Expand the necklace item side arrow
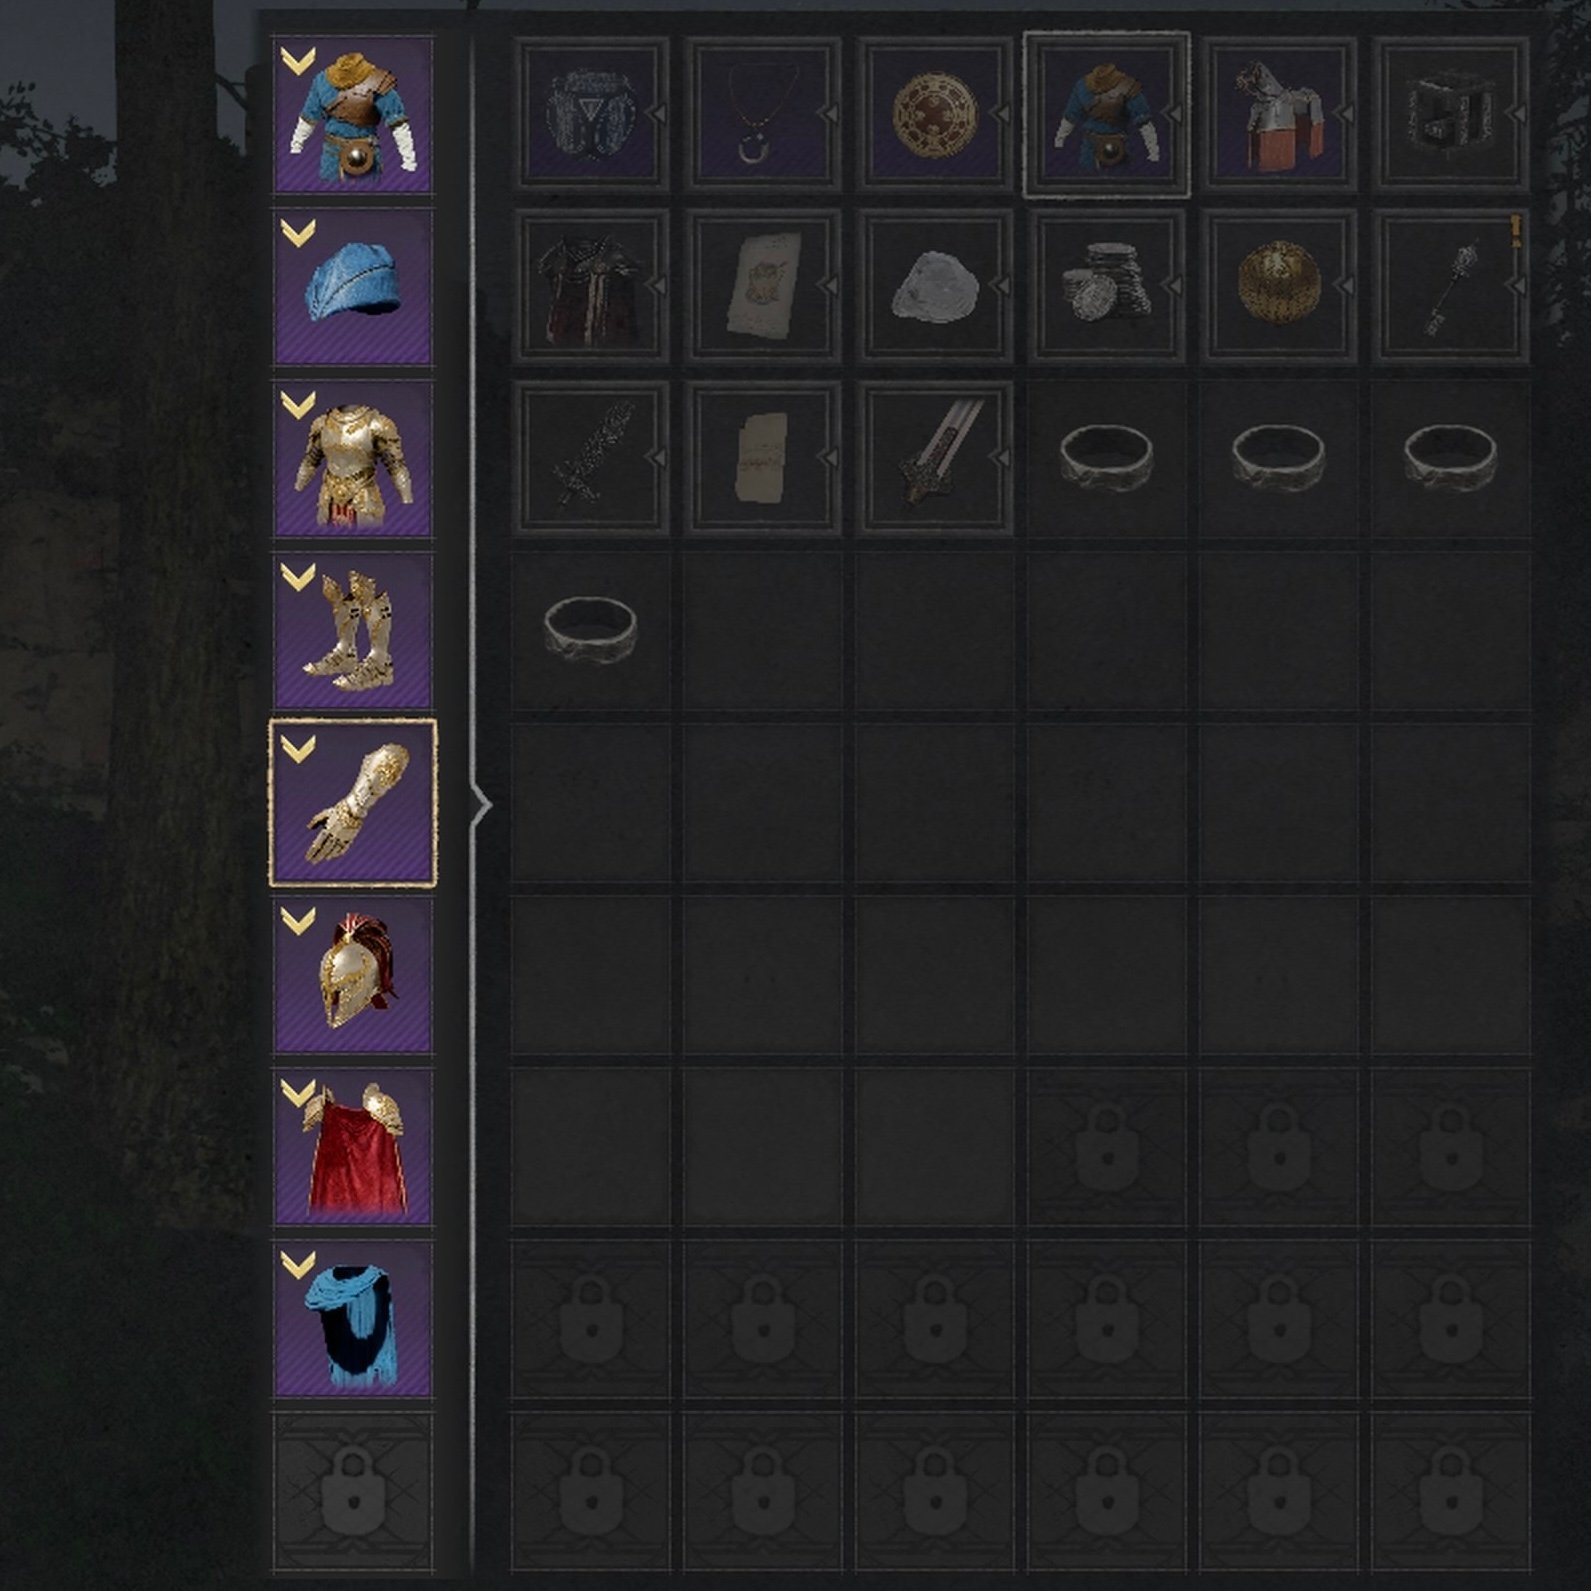 [829, 115]
